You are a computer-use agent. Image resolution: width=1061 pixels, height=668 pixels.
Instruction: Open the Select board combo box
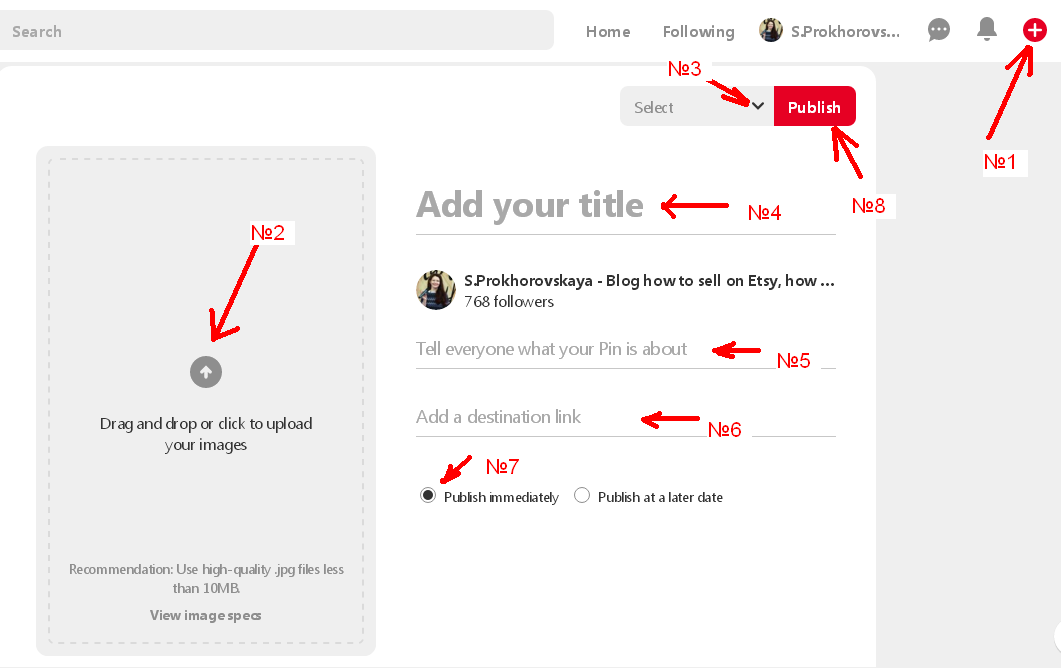point(697,106)
